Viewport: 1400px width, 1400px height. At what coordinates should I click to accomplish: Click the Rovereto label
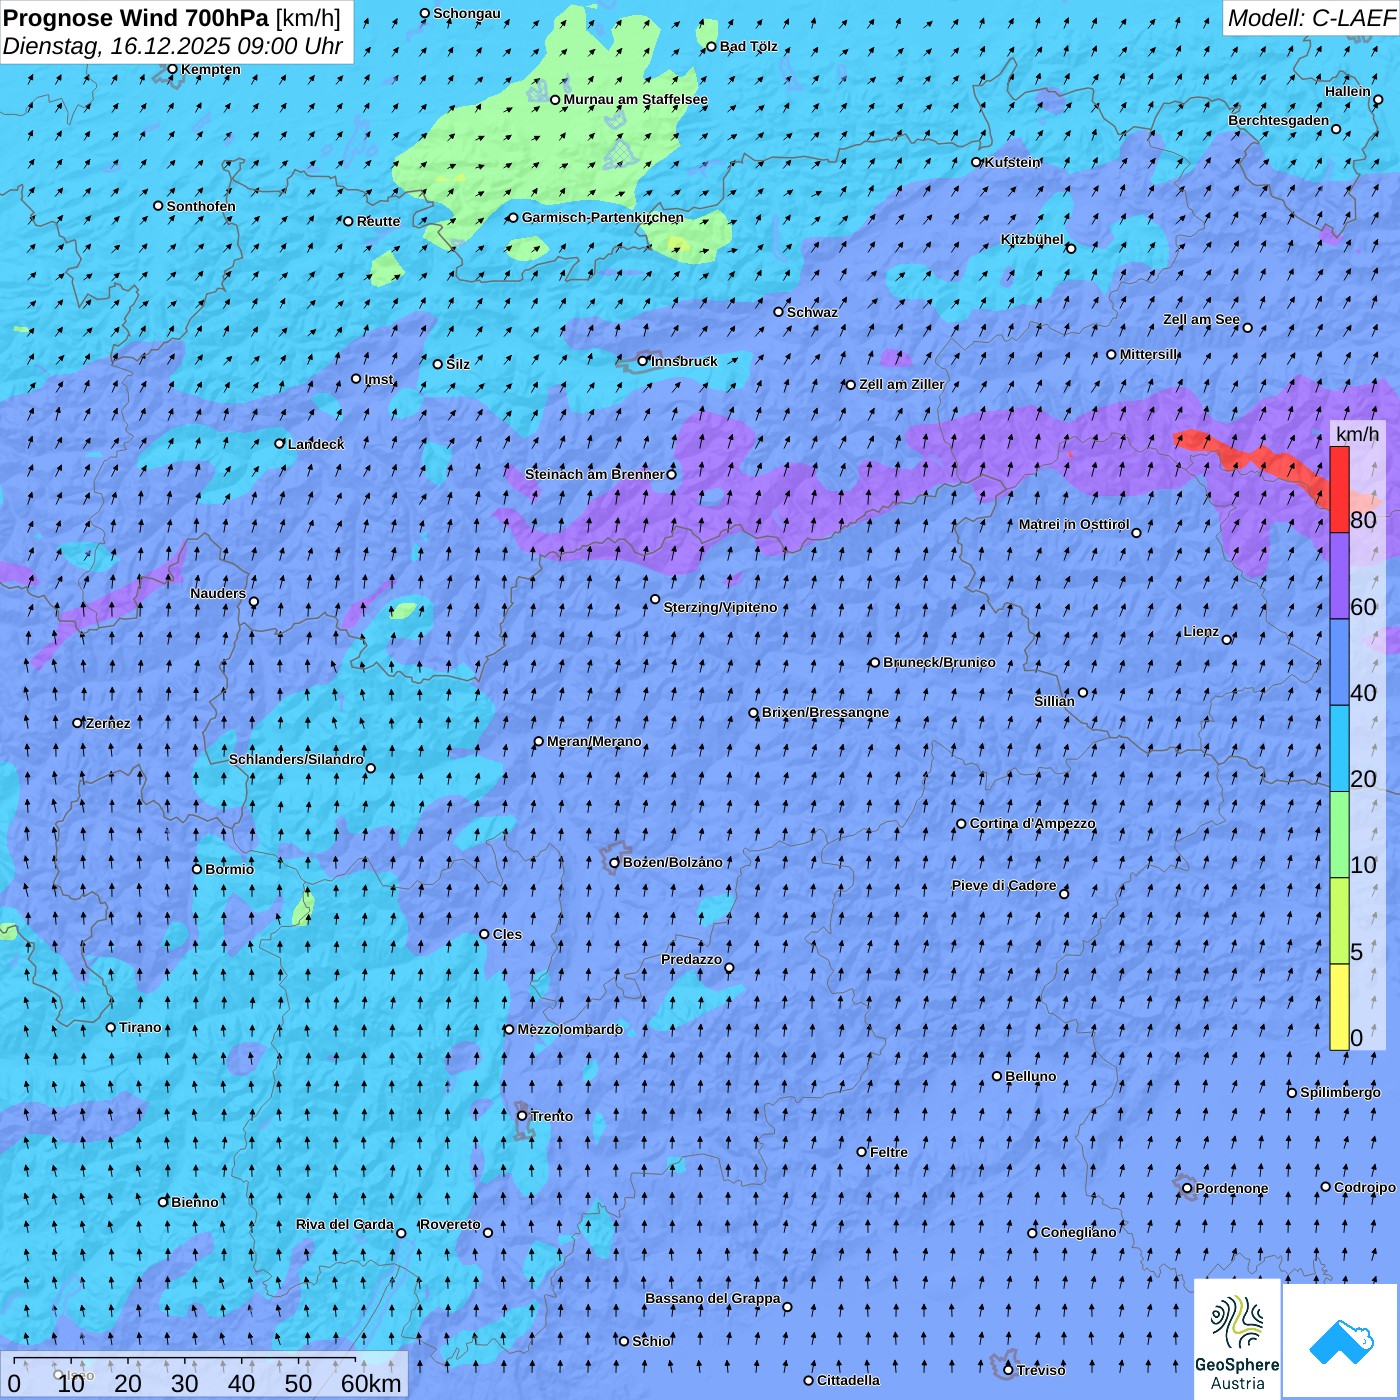coord(450,1225)
